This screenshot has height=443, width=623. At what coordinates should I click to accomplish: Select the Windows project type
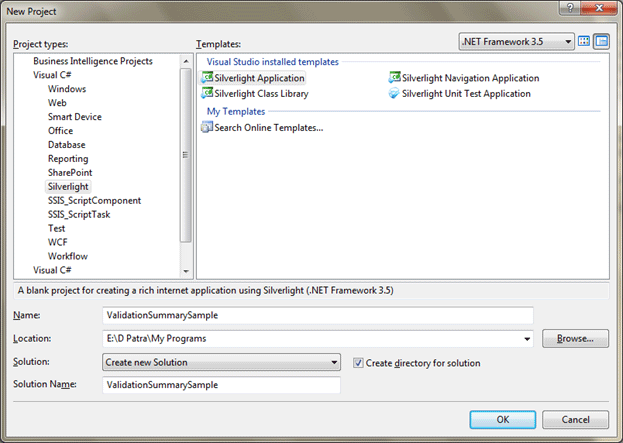pos(67,89)
